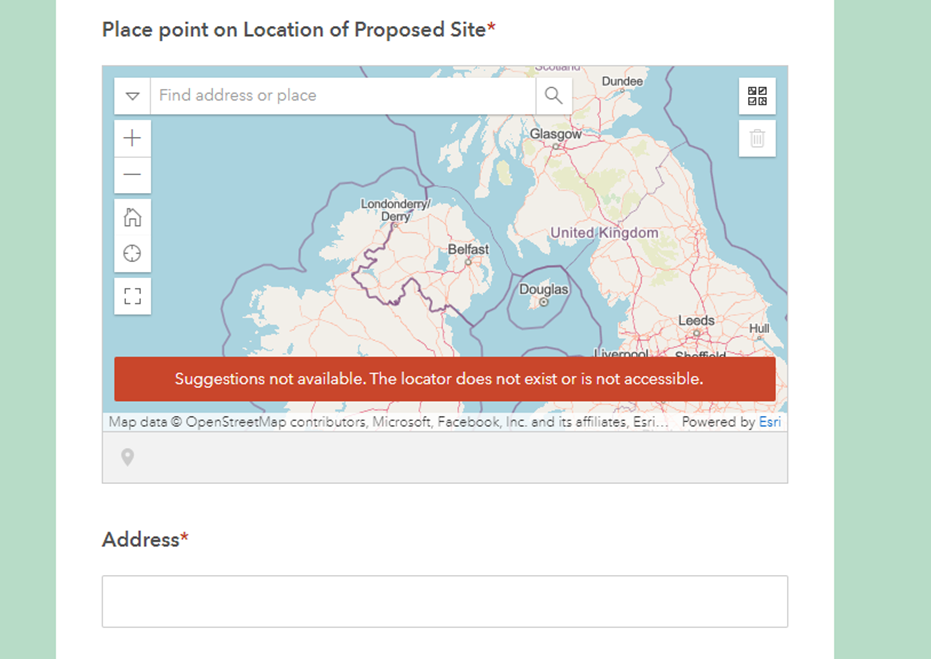
Task: Reset map to home extent
Action: coord(132,217)
